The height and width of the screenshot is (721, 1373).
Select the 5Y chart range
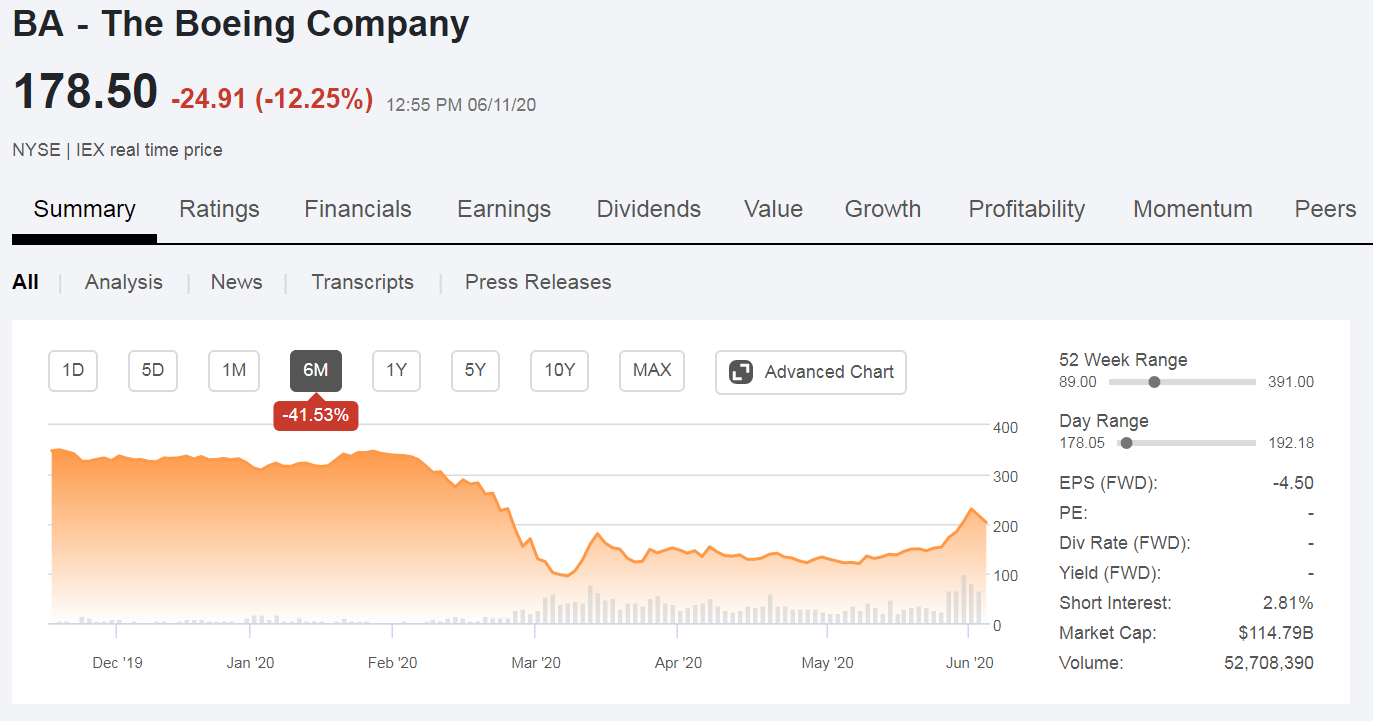point(475,371)
